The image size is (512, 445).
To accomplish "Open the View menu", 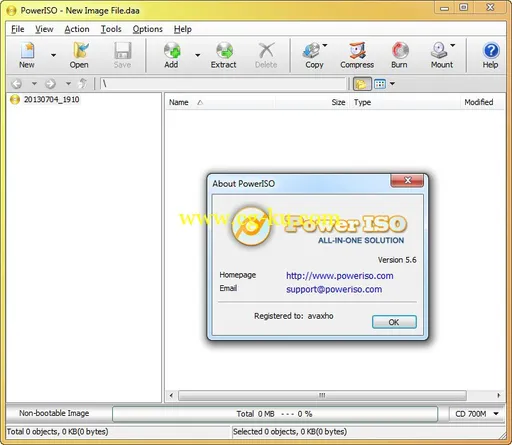I will point(44,29).
